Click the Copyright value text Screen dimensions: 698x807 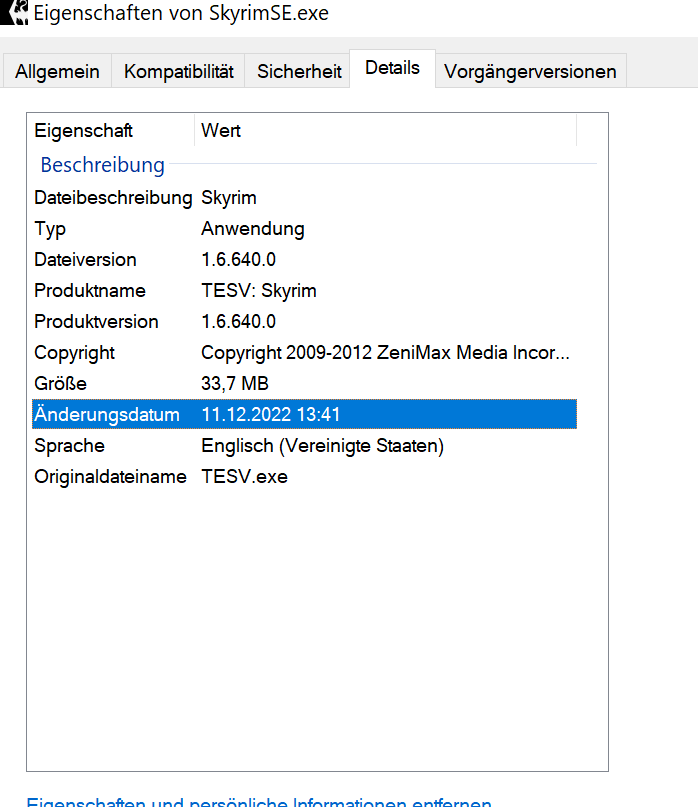pos(385,353)
